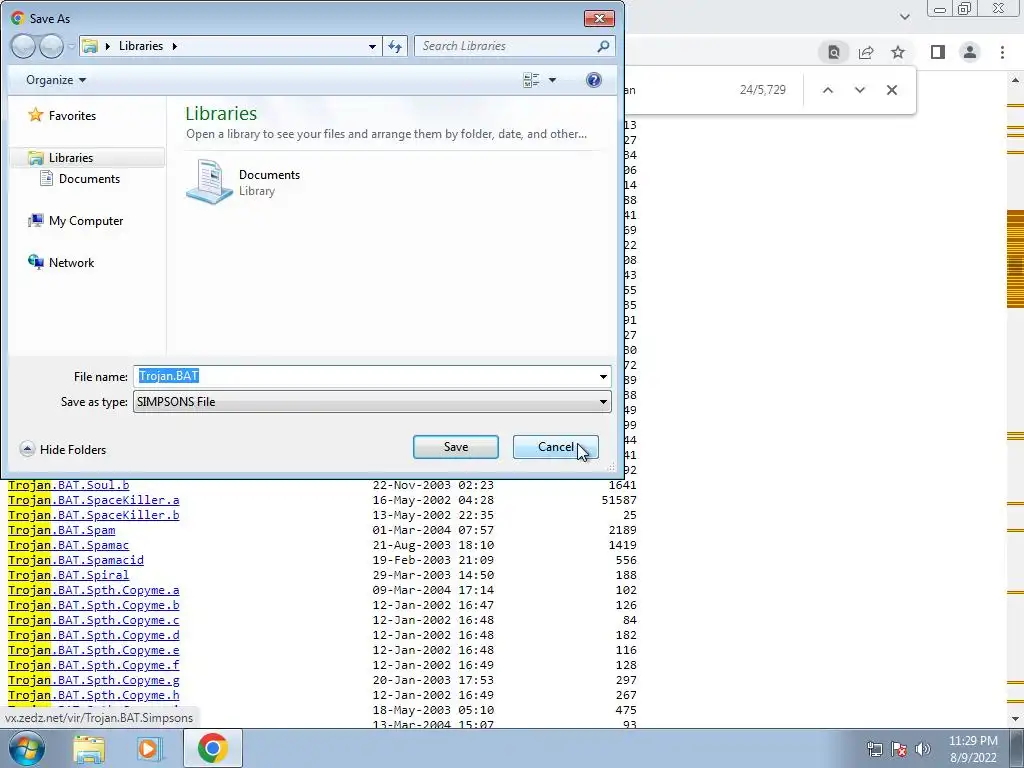
Task: Expand the arrow after Libraries breadcrumb
Action: [x=174, y=46]
